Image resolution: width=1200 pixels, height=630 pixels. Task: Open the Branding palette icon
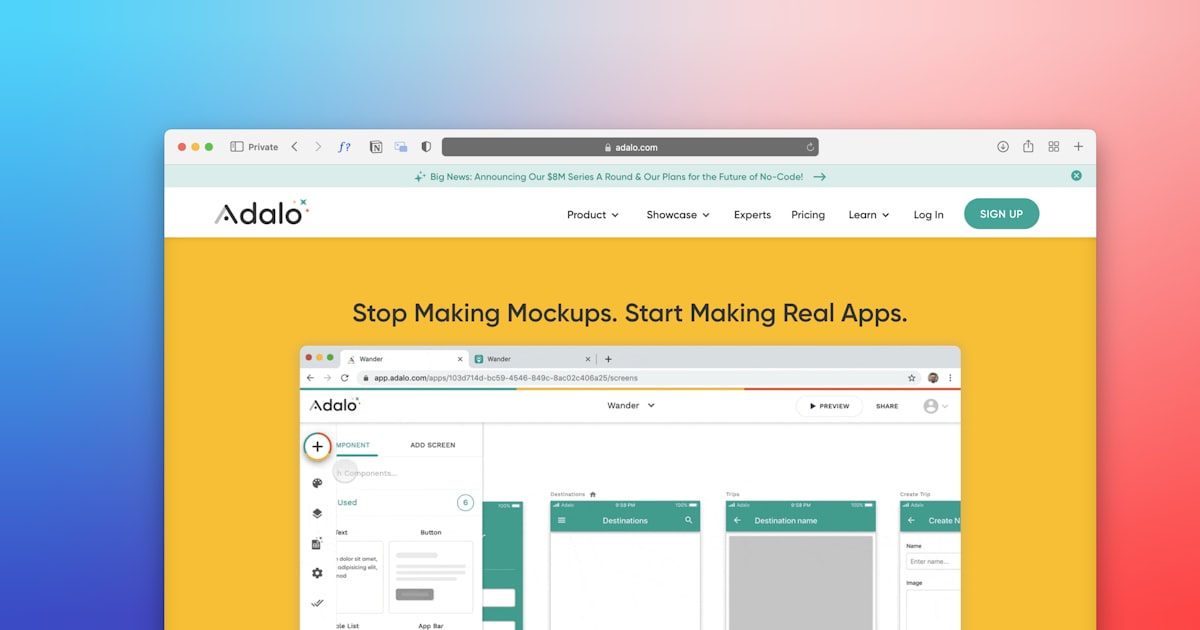(317, 483)
